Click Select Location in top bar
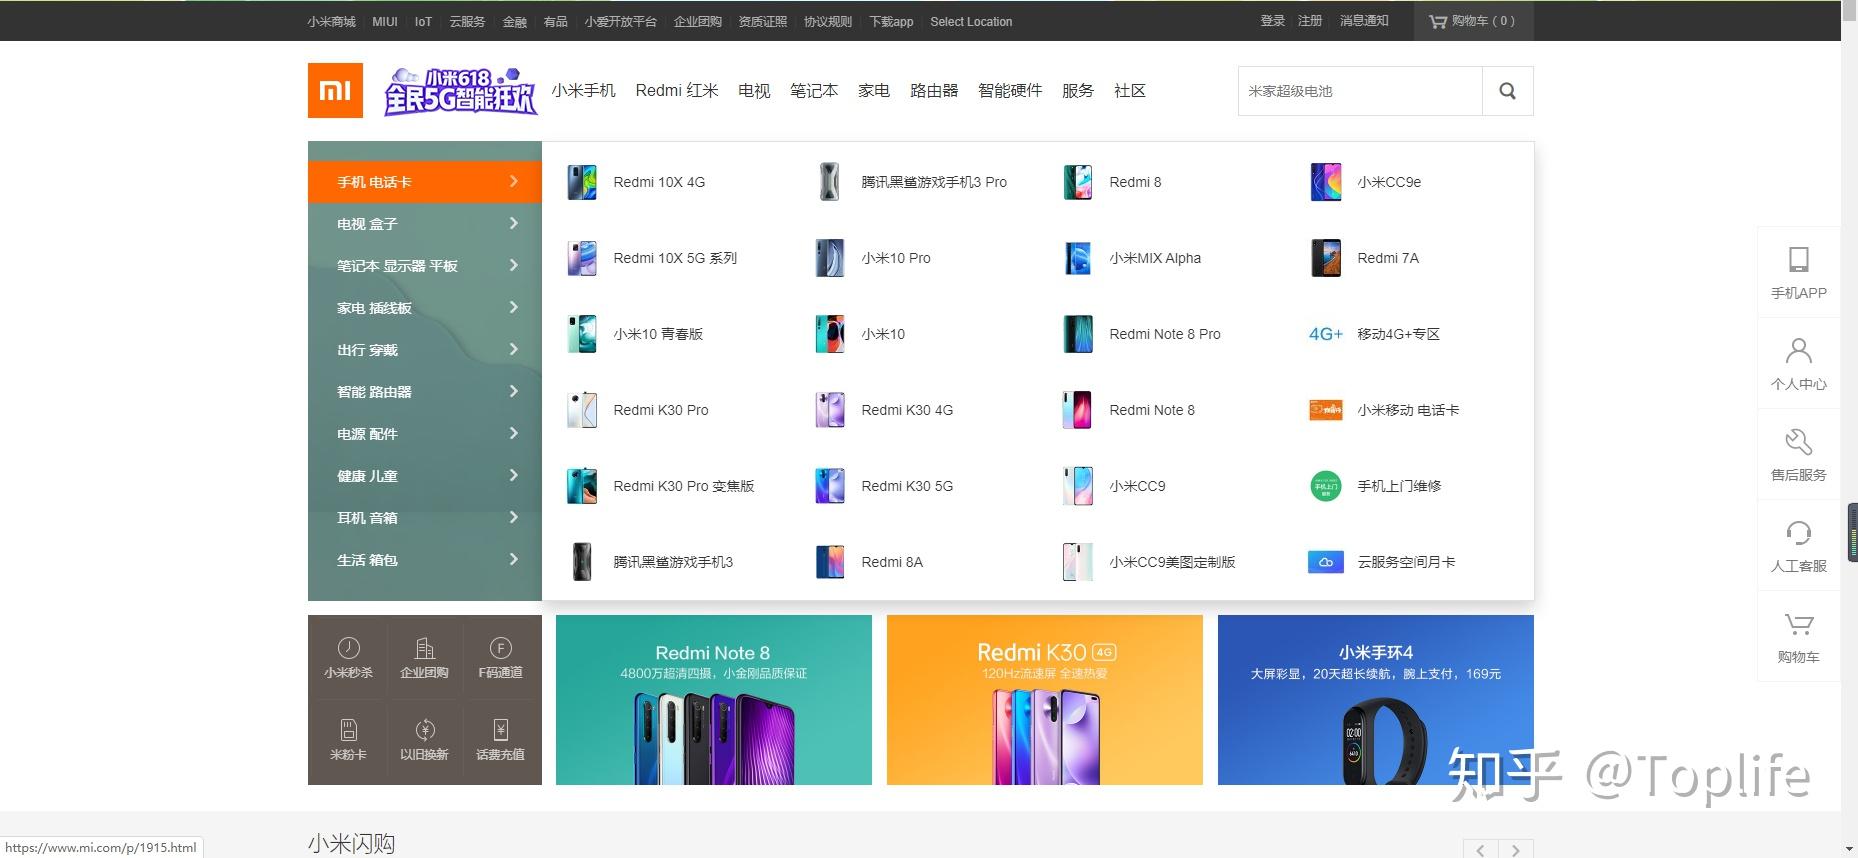The height and width of the screenshot is (858, 1858). pos(971,22)
